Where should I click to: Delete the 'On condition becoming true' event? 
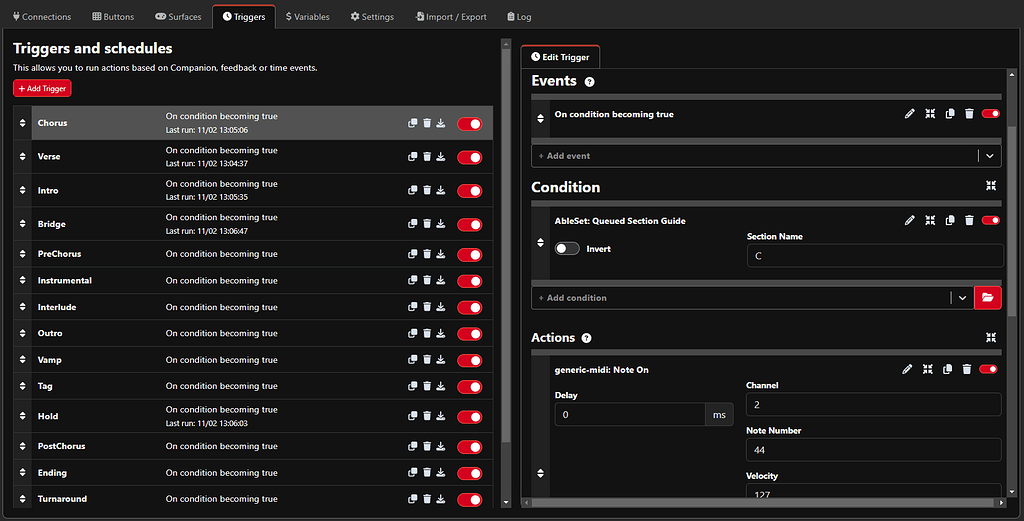click(x=969, y=114)
